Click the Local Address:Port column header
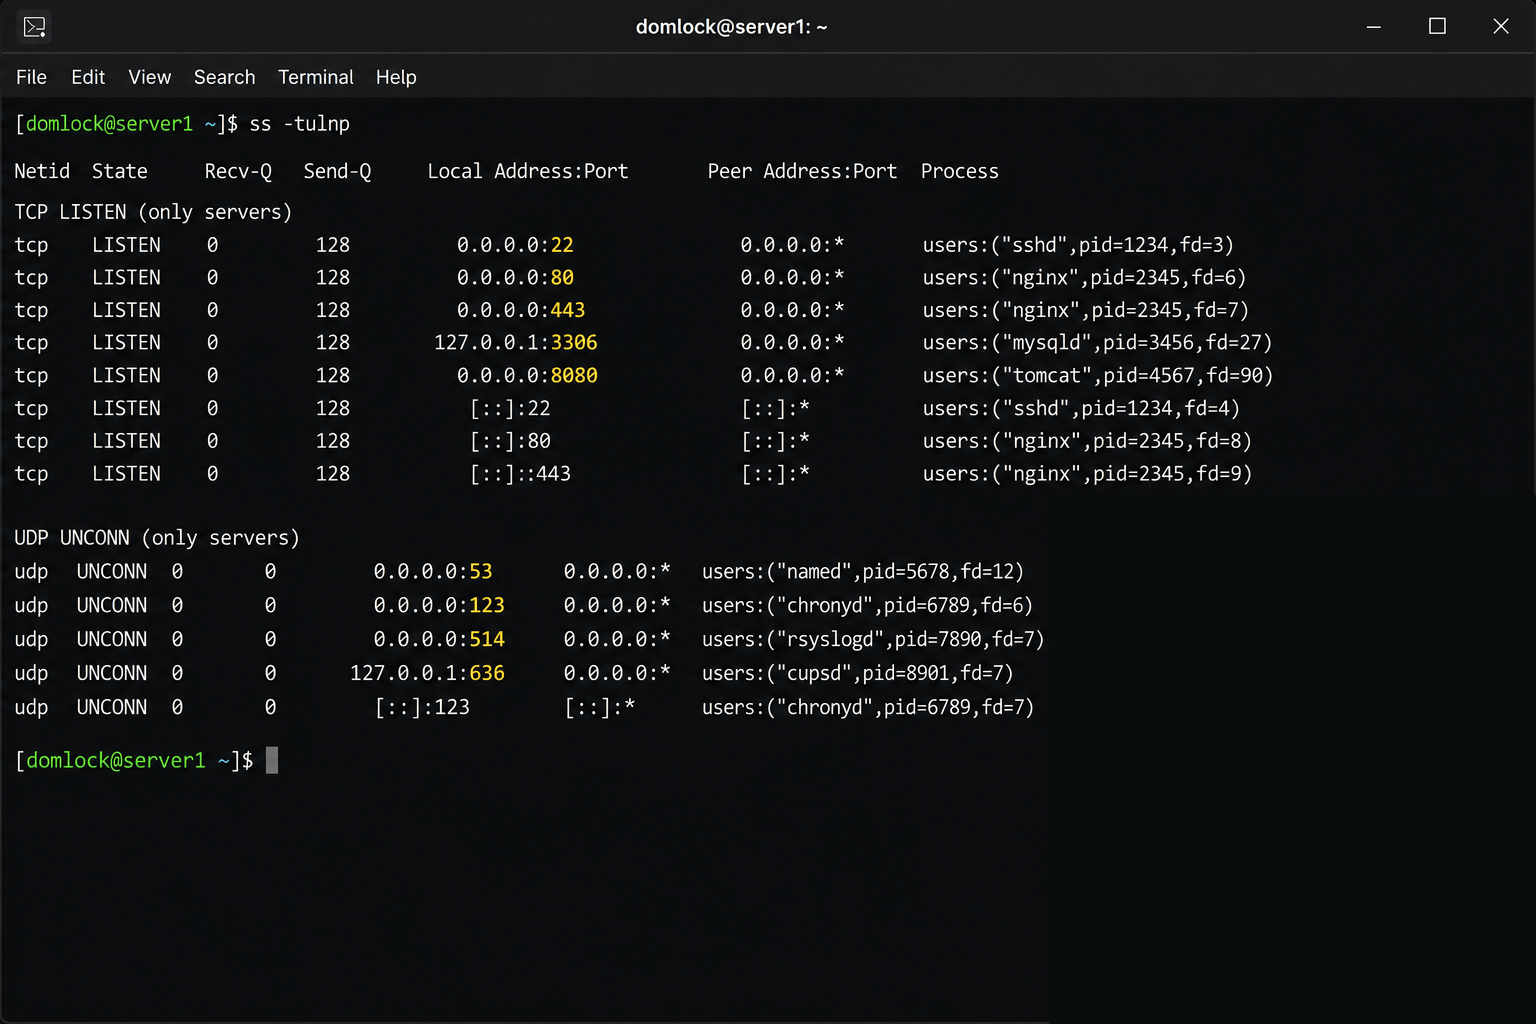The image size is (1536, 1024). pyautogui.click(x=528, y=171)
